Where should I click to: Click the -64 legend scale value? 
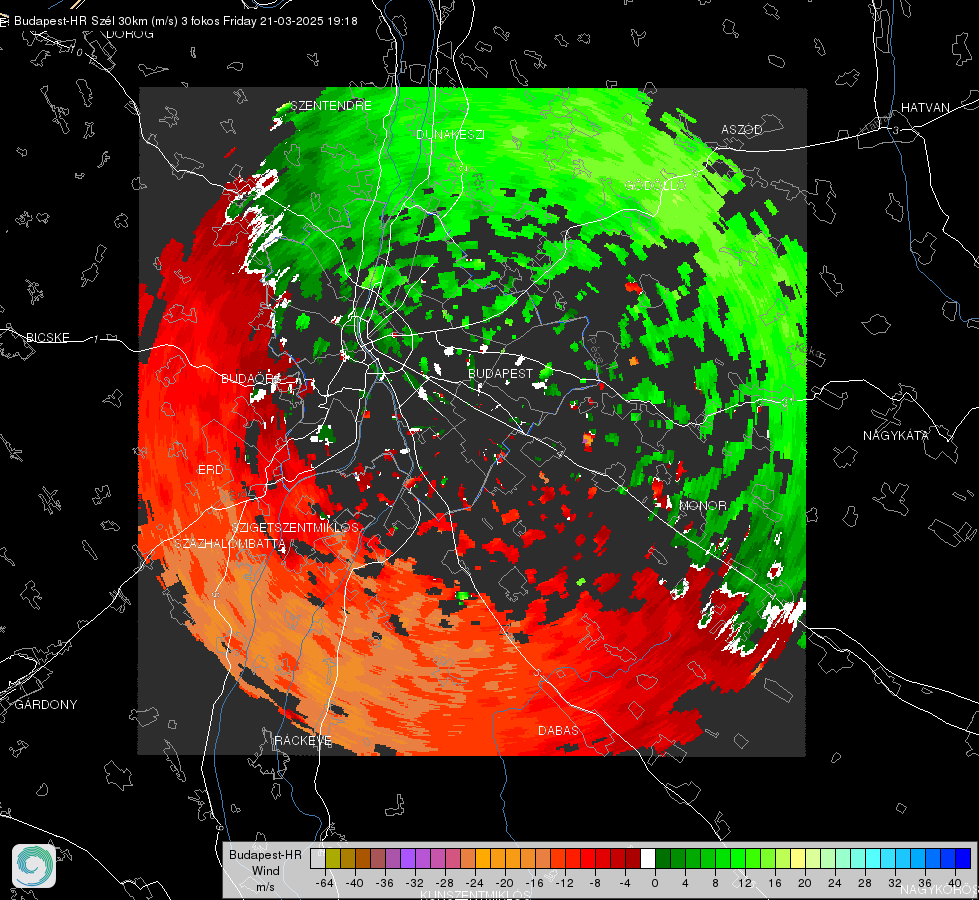(325, 883)
